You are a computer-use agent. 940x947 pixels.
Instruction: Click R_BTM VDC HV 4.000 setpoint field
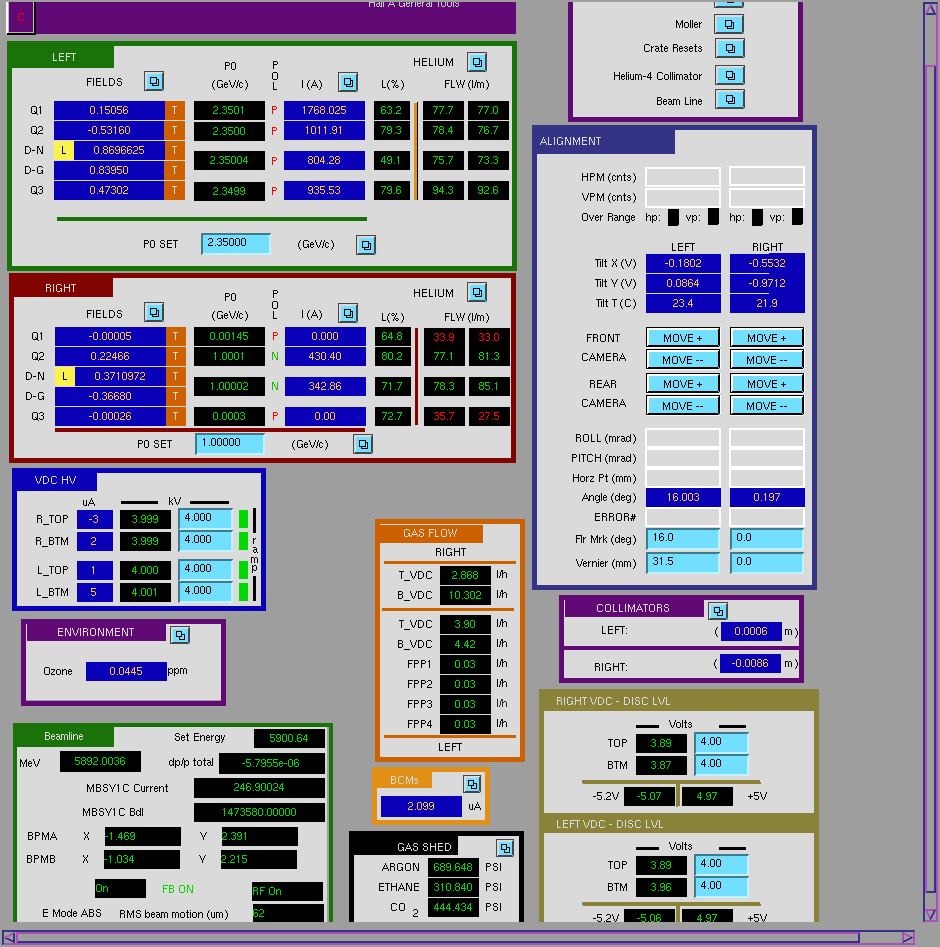point(205,540)
